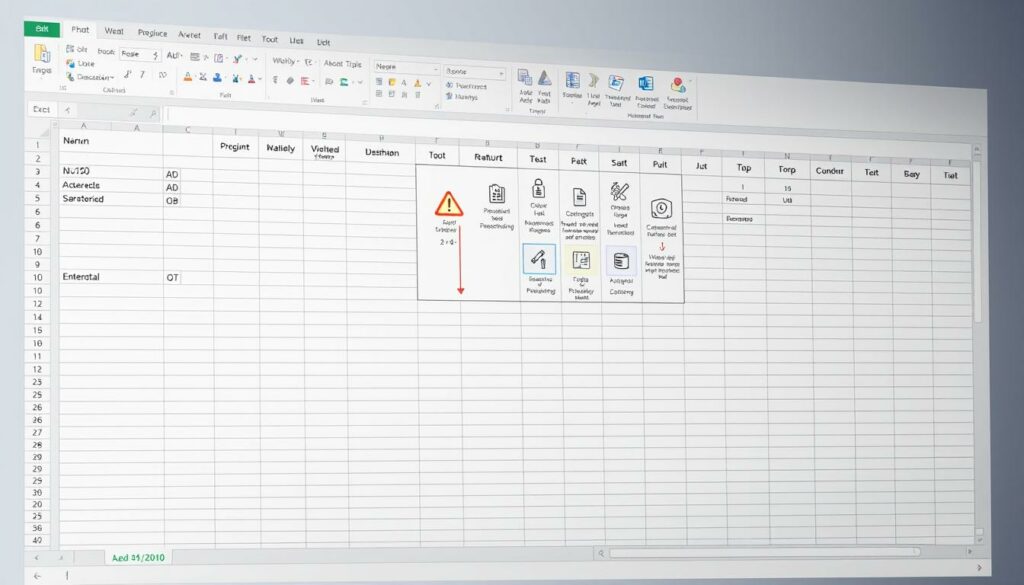Click the Mzaetys button in ribbon
The image size is (1024, 585).
[x=462, y=97]
